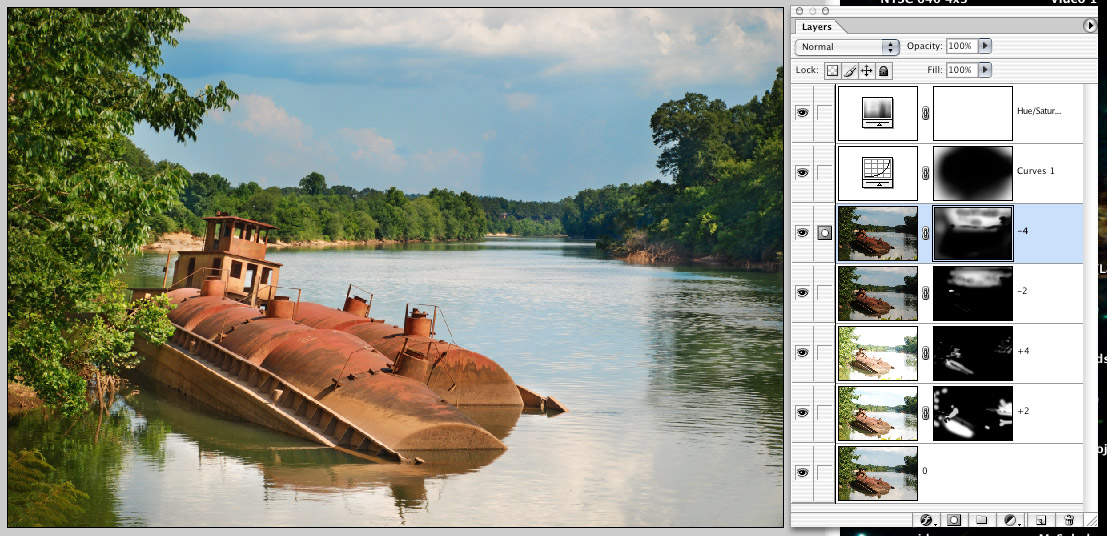Open the new adjustment layer menu icon
The width and height of the screenshot is (1107, 536).
[x=1011, y=520]
